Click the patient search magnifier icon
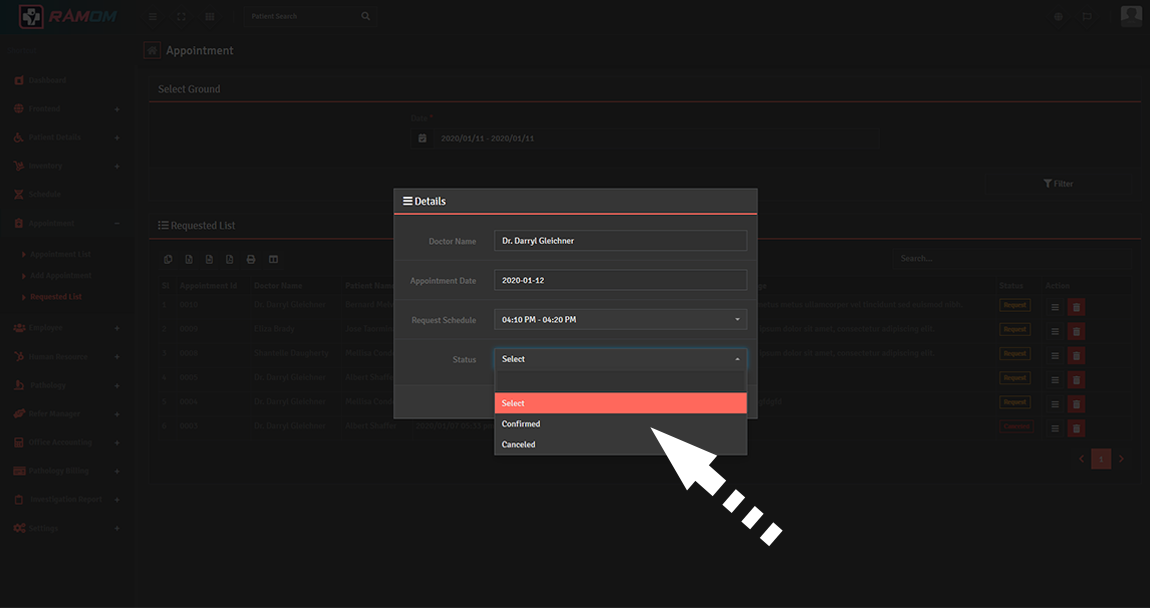The width and height of the screenshot is (1150, 608). [365, 17]
